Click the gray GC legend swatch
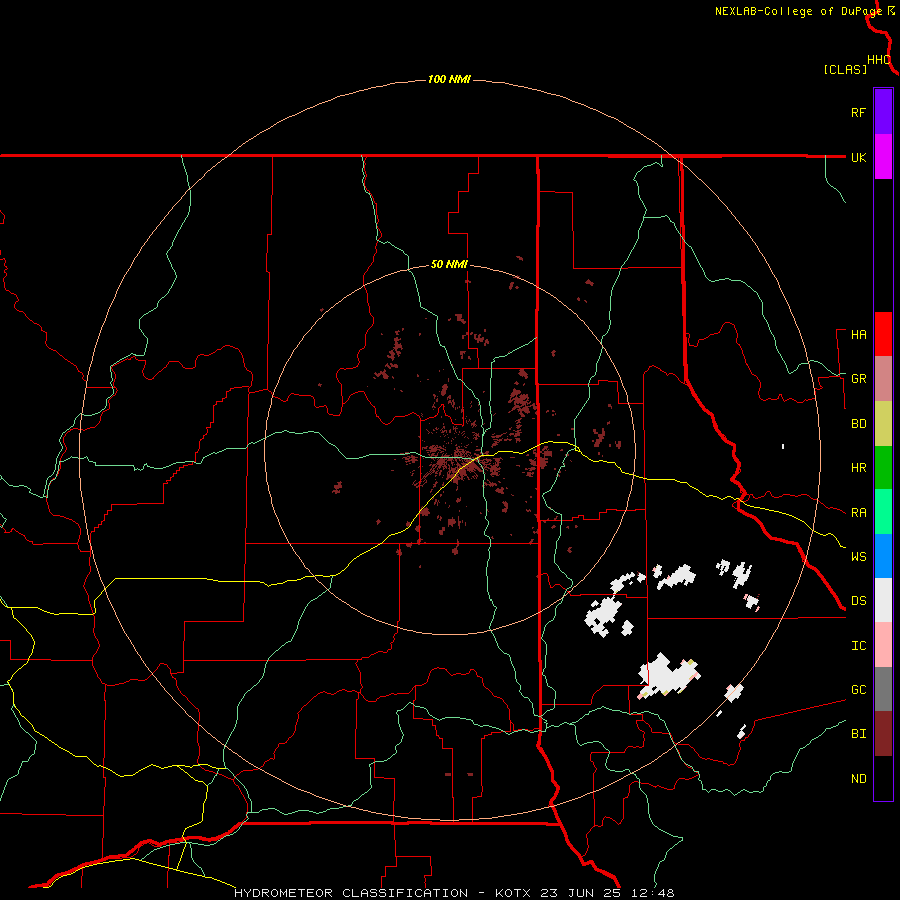The height and width of the screenshot is (900, 900). click(883, 689)
